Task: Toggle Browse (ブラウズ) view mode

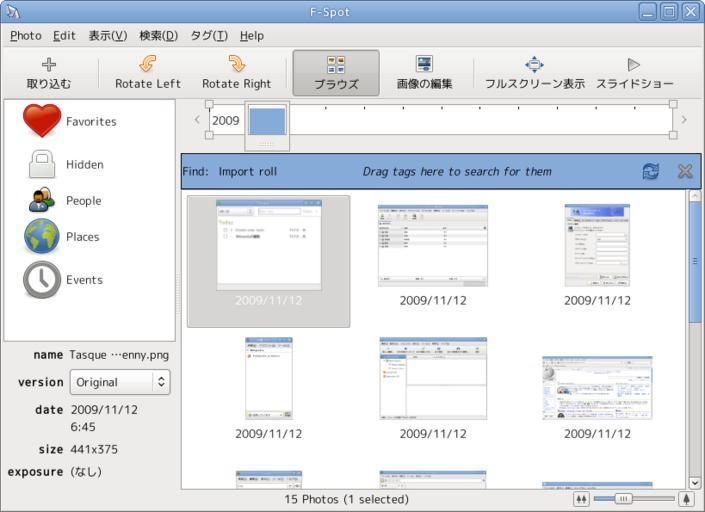Action: coord(336,73)
